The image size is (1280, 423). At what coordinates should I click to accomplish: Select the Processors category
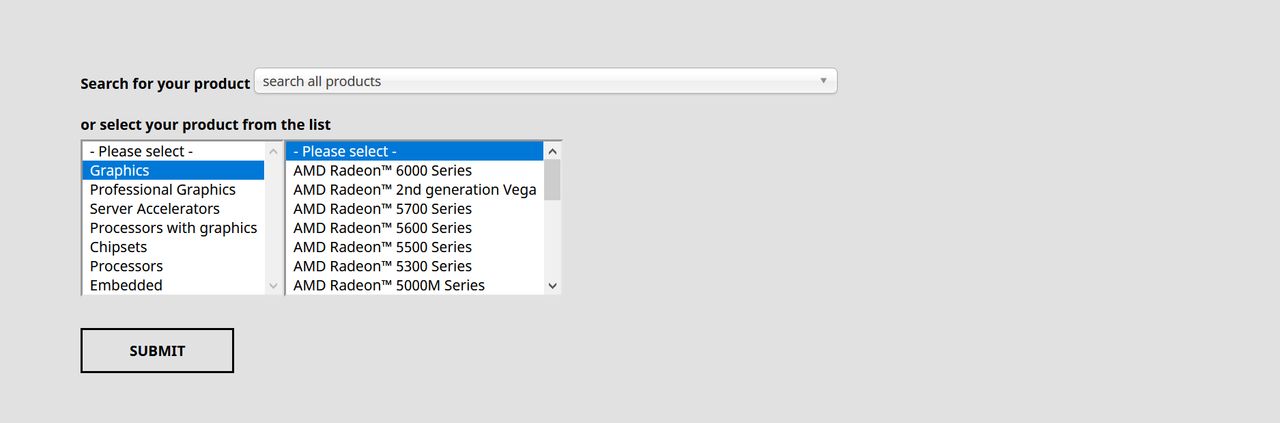point(173,266)
